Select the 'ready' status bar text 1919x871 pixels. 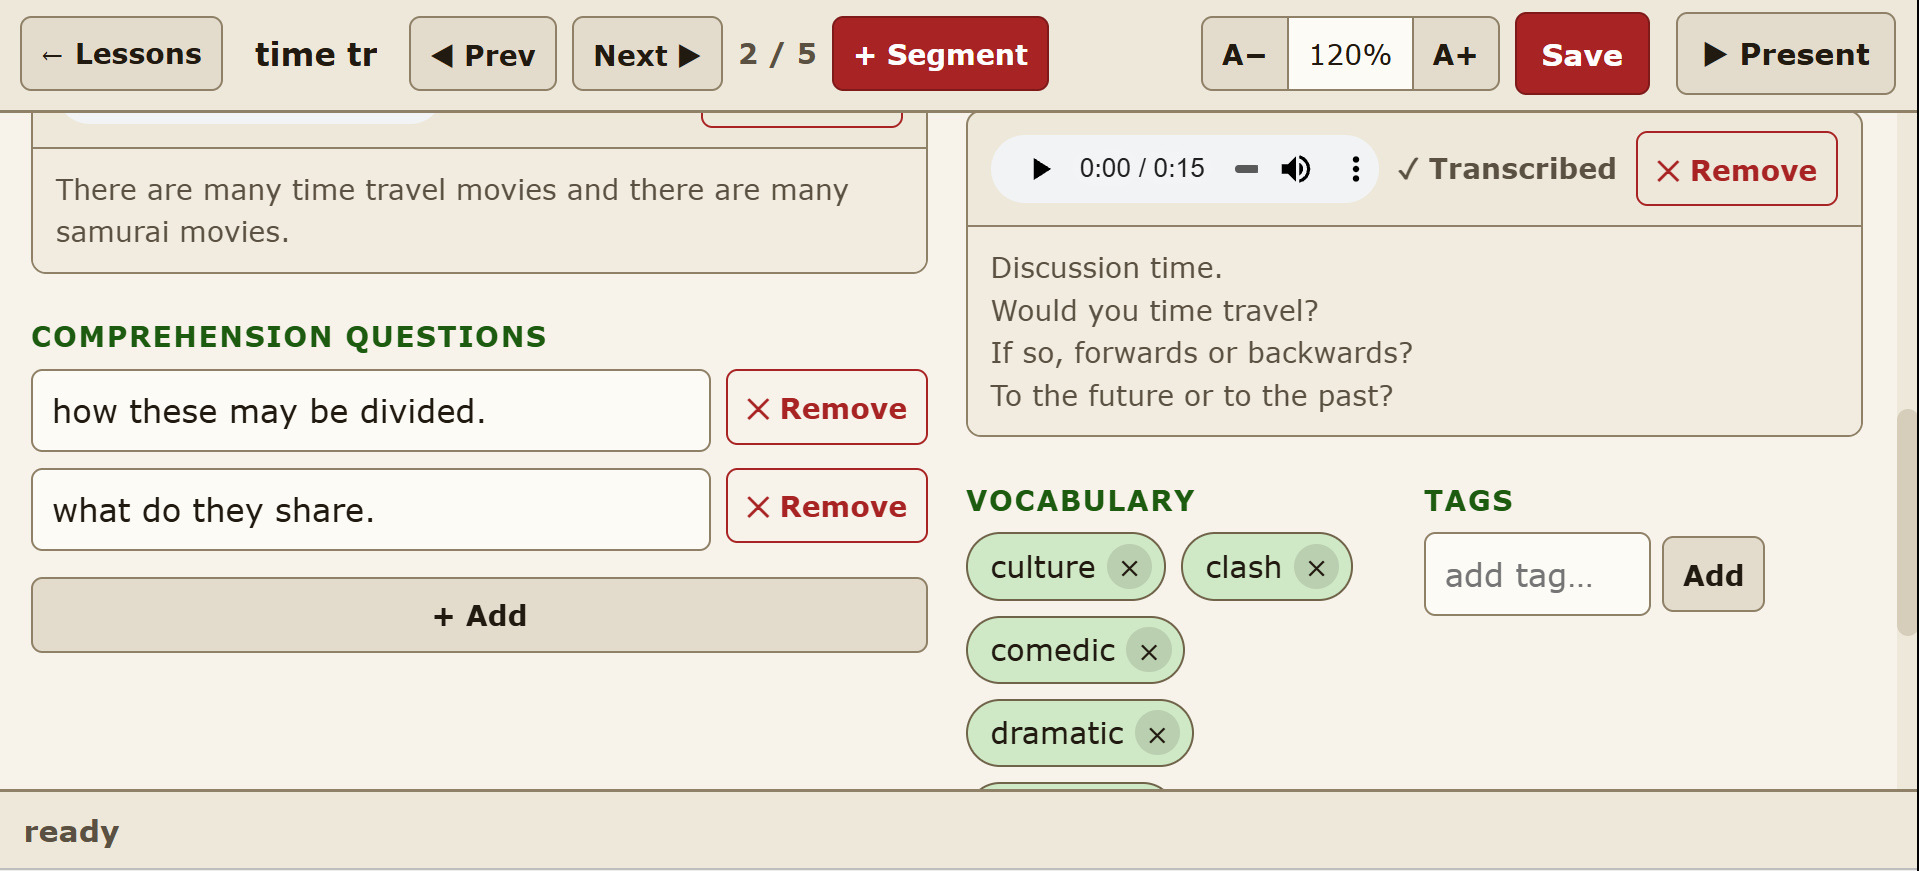(x=71, y=832)
